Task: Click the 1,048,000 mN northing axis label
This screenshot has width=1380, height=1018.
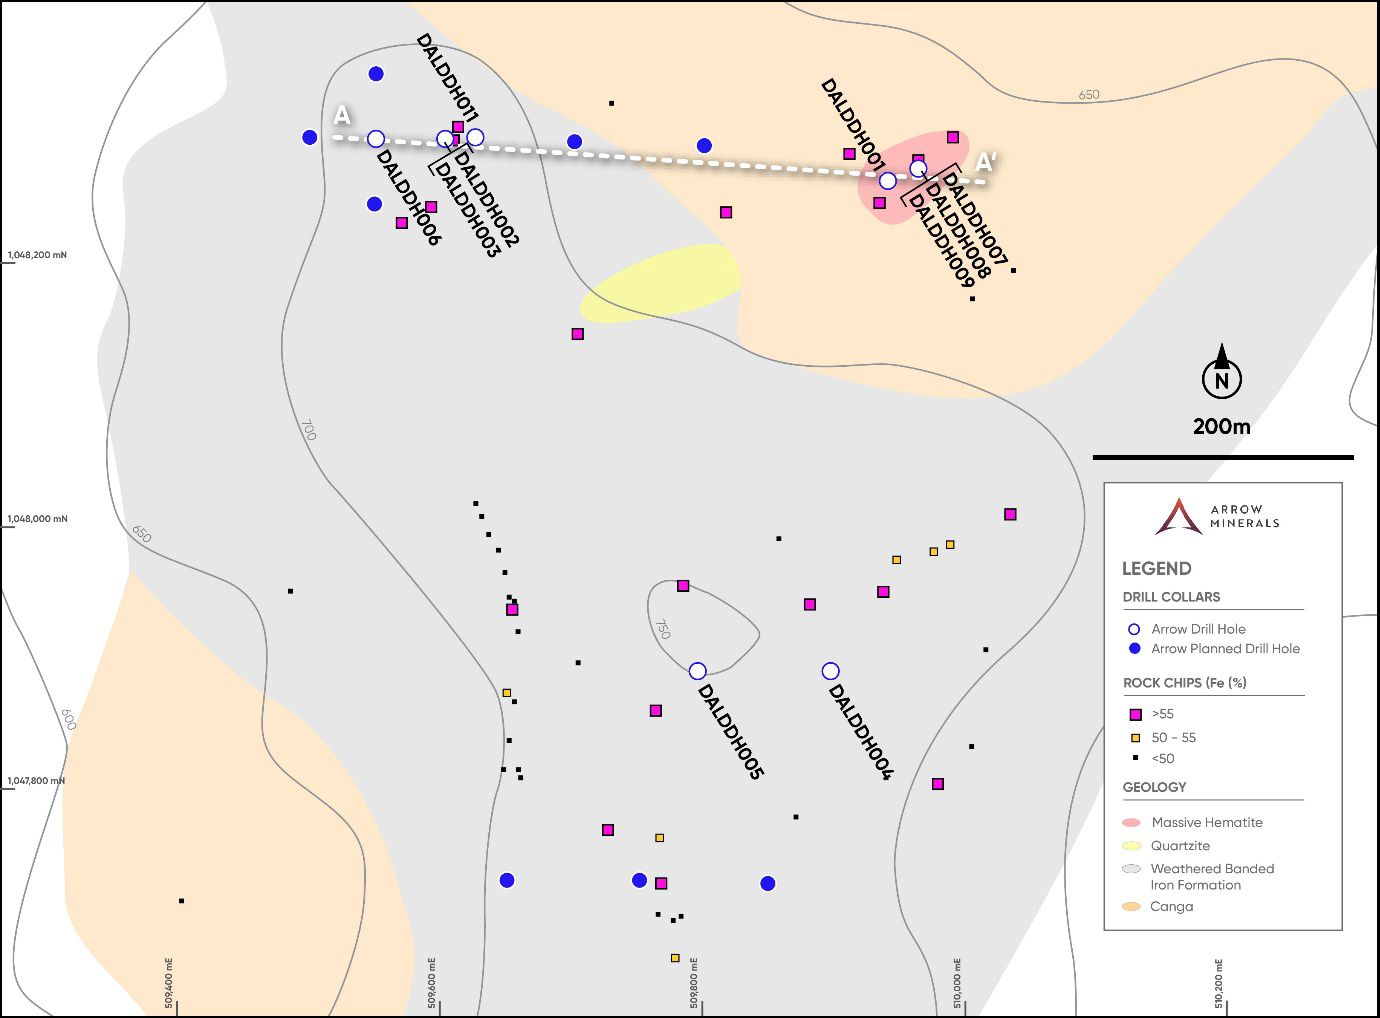Action: [38, 519]
